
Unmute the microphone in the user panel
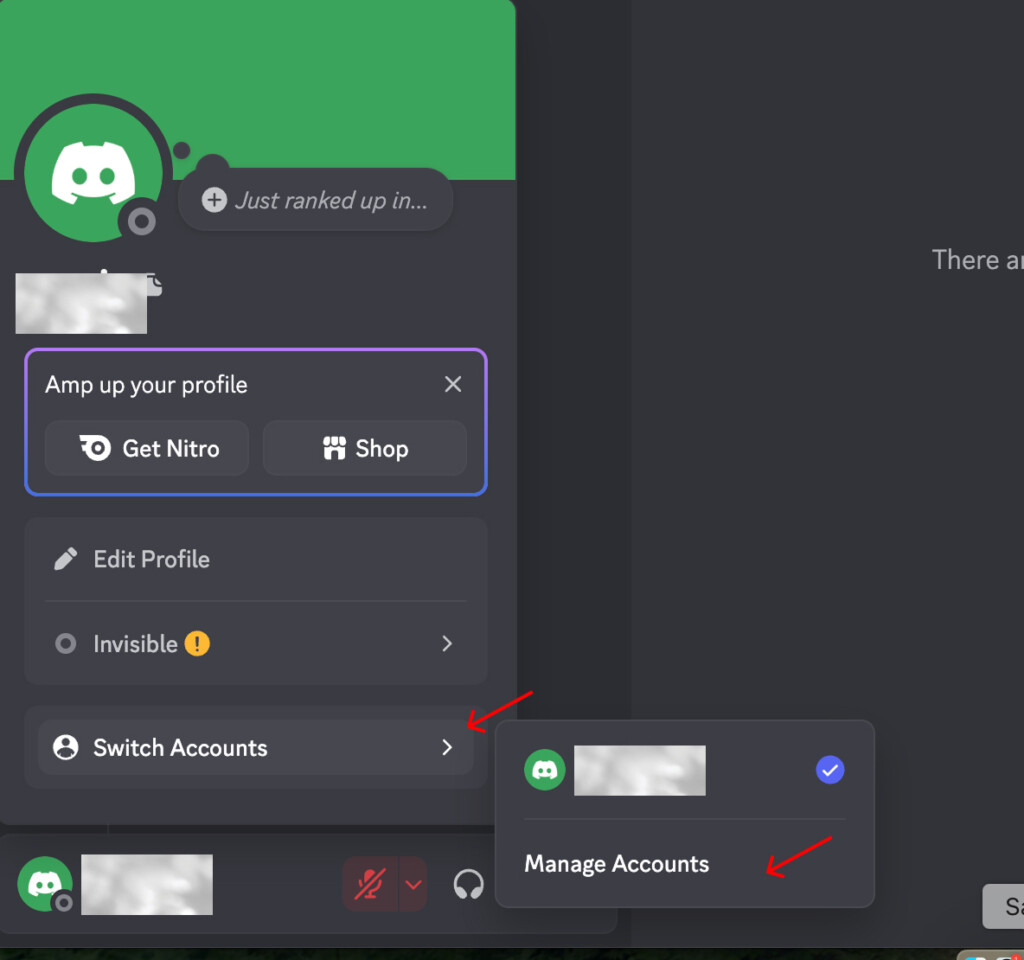(x=370, y=884)
